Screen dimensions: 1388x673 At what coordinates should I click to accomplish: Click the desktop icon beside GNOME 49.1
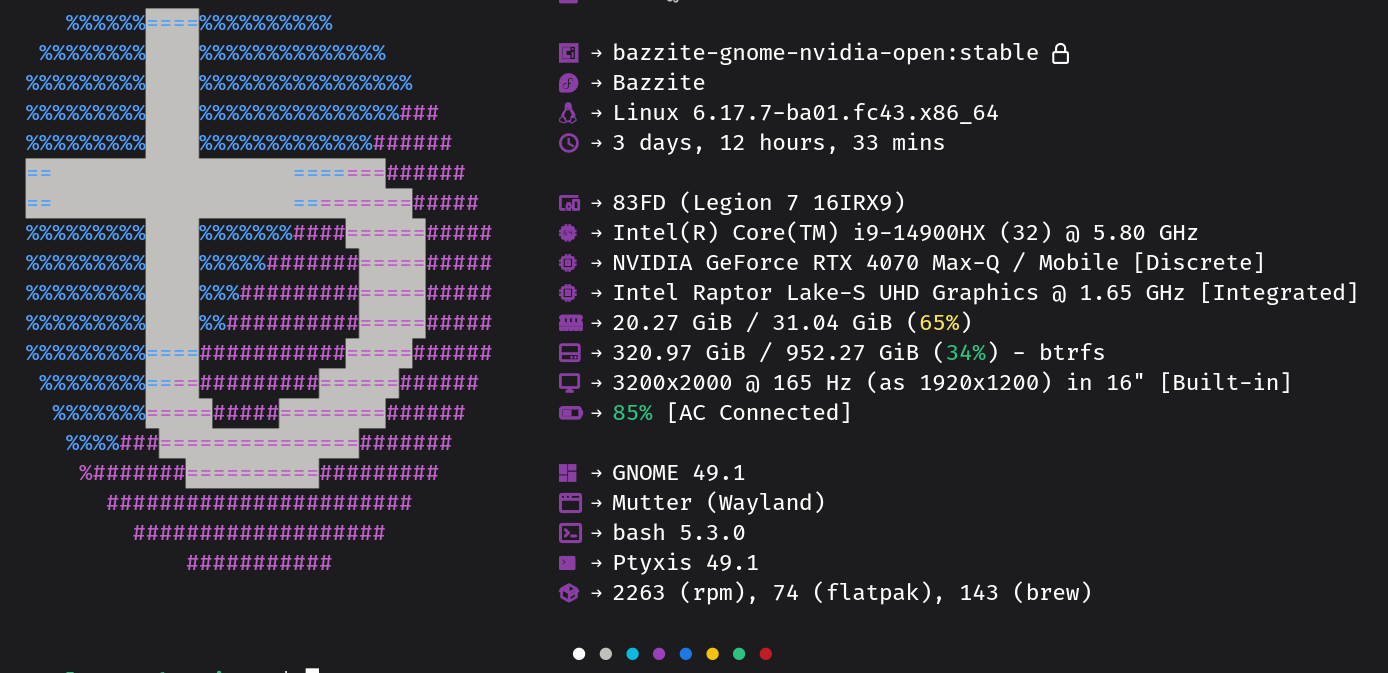pos(568,473)
